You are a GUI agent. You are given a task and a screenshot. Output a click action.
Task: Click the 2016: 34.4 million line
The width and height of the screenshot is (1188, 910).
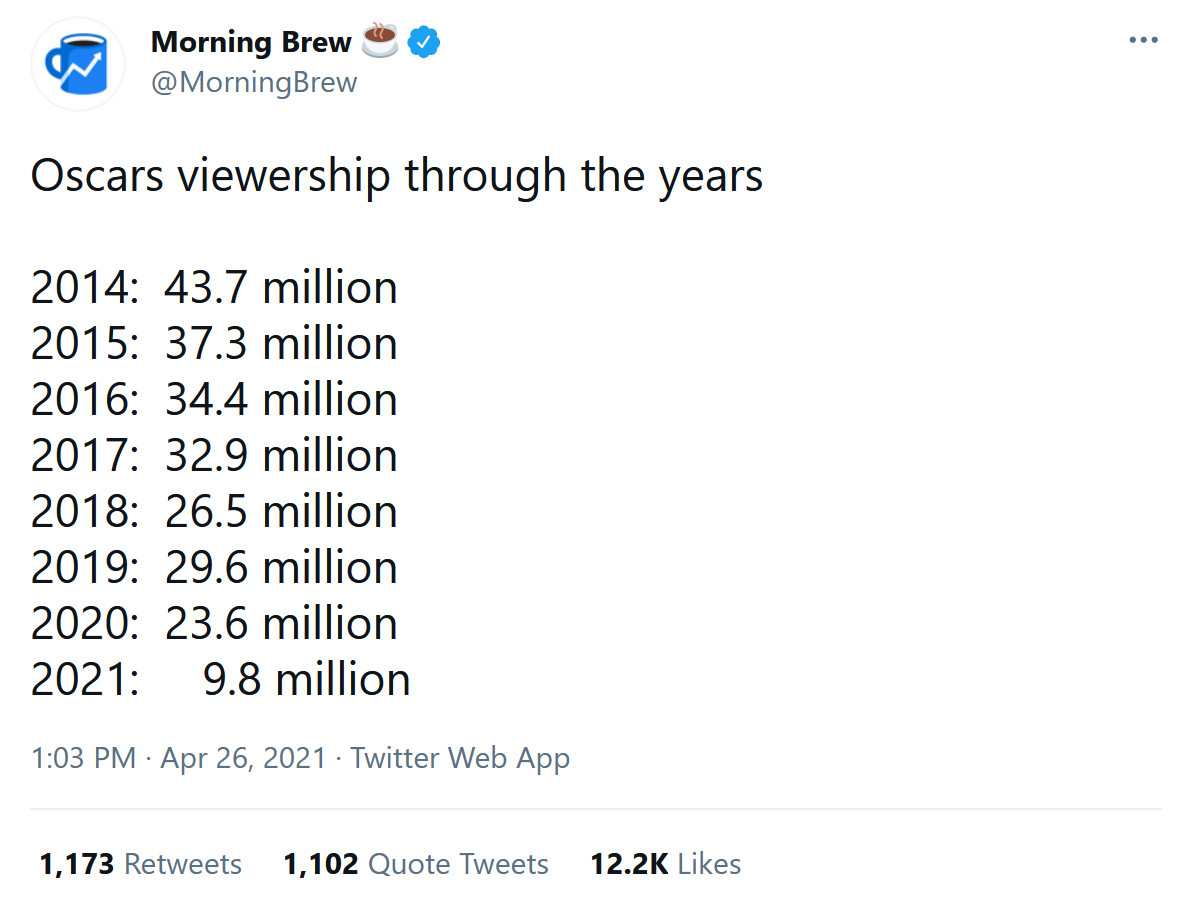[x=214, y=400]
